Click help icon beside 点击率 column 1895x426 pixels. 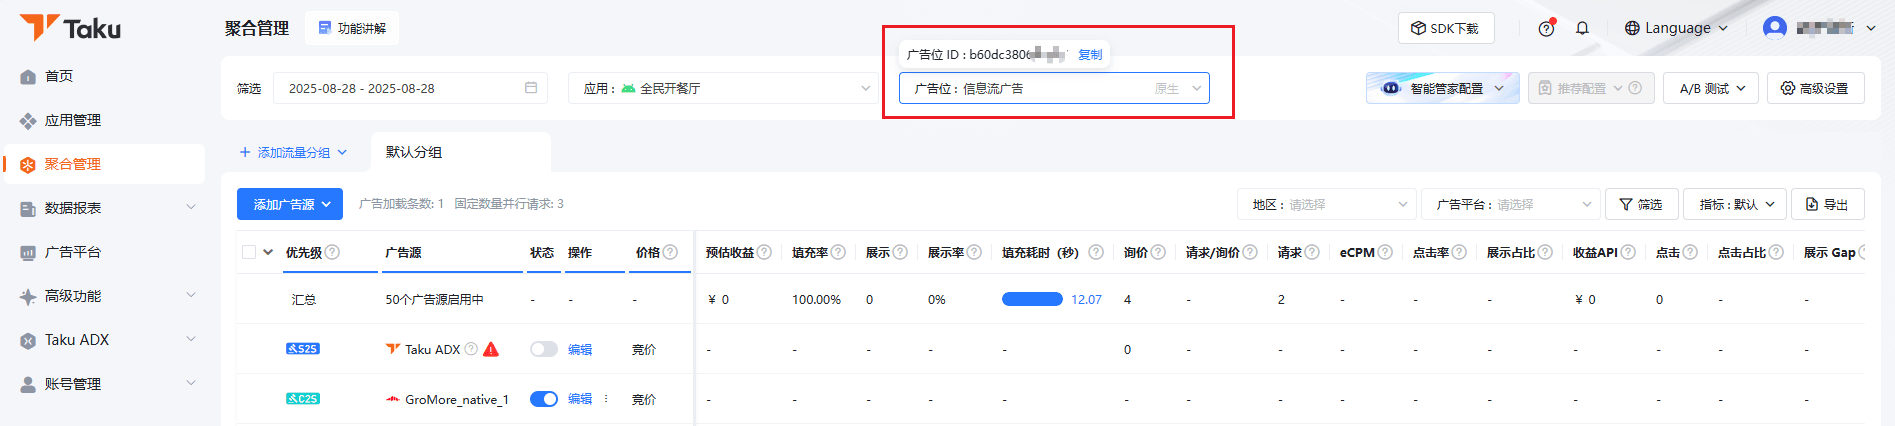tap(1459, 252)
